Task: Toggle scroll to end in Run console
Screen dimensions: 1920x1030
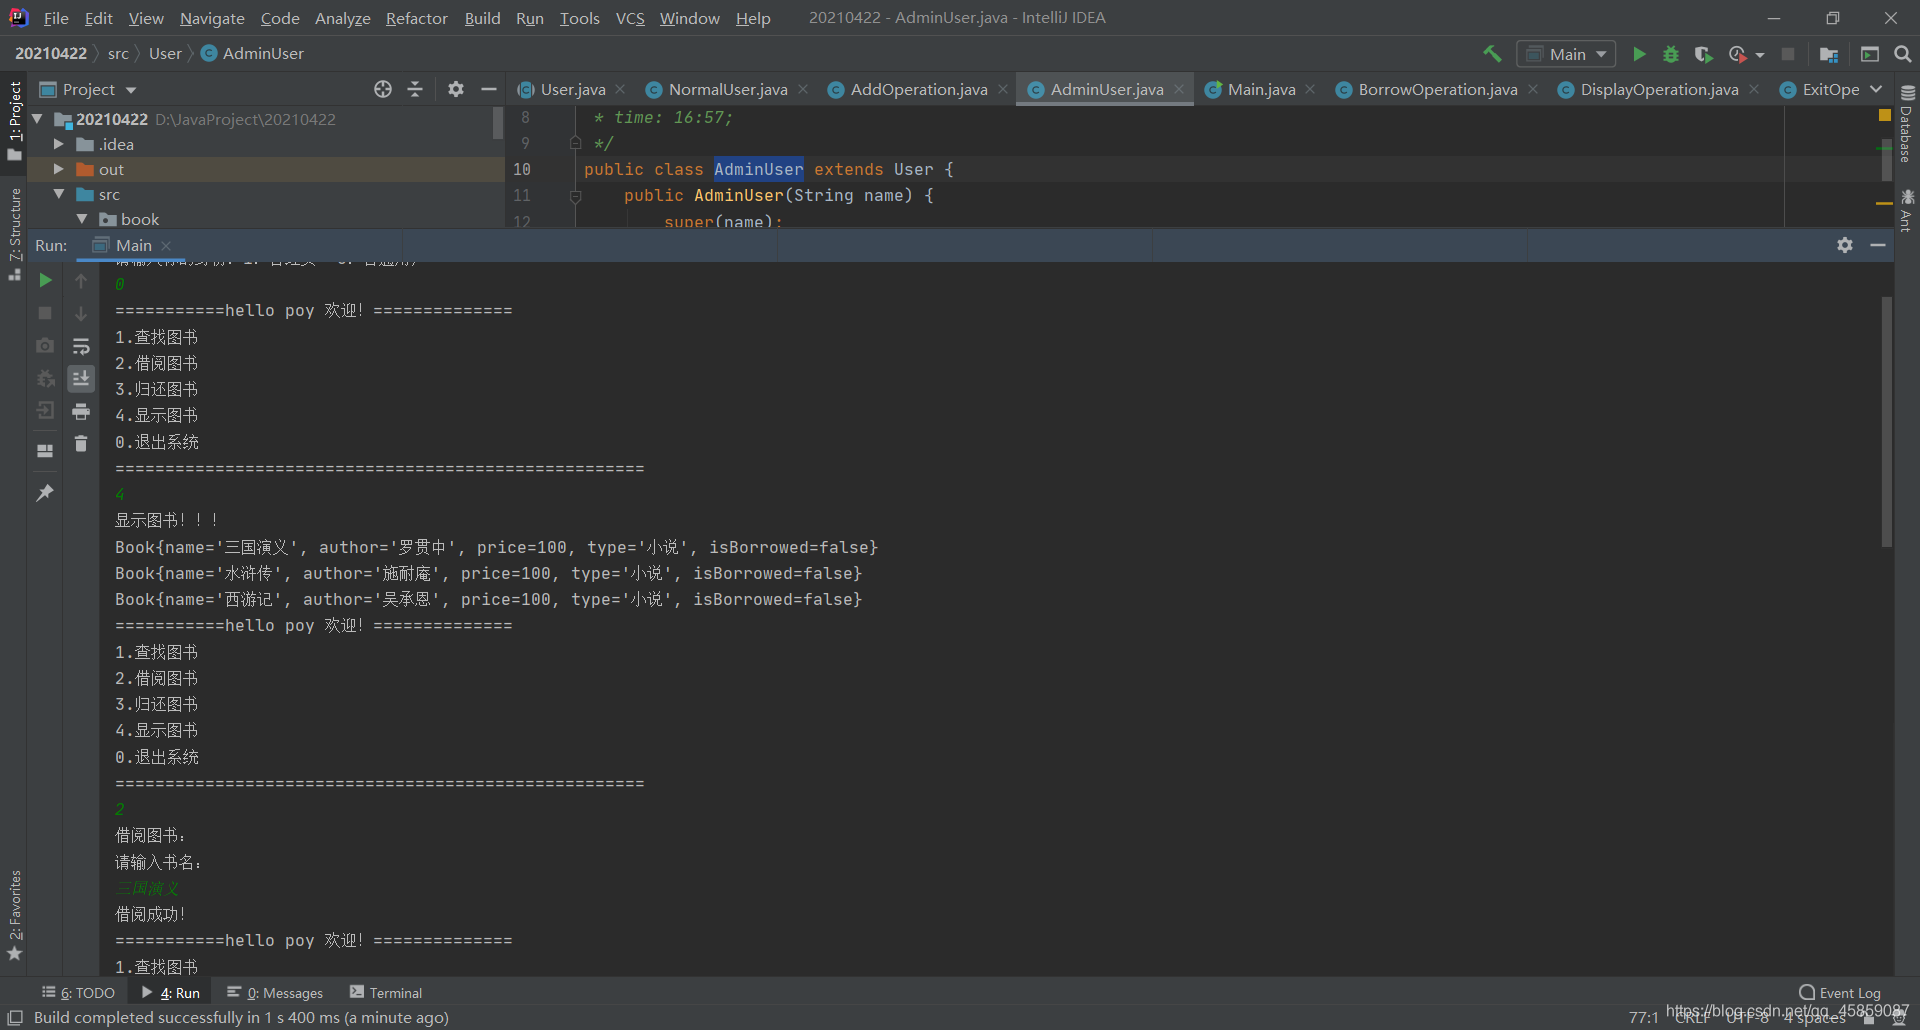Action: tap(81, 378)
